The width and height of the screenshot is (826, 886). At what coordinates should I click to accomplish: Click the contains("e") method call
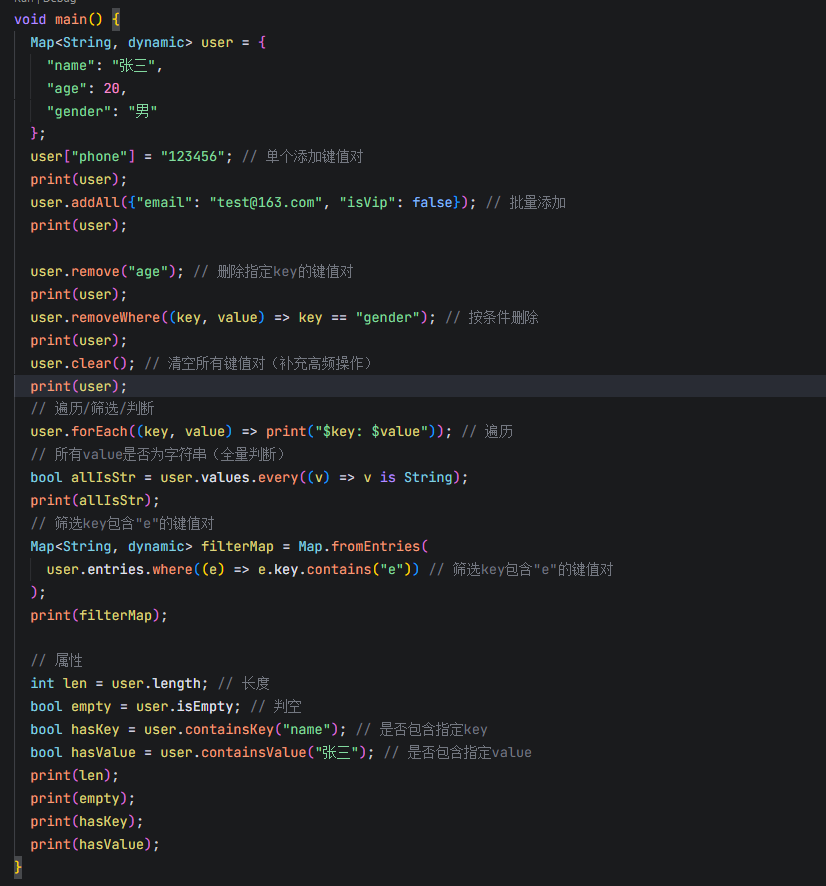coord(359,570)
